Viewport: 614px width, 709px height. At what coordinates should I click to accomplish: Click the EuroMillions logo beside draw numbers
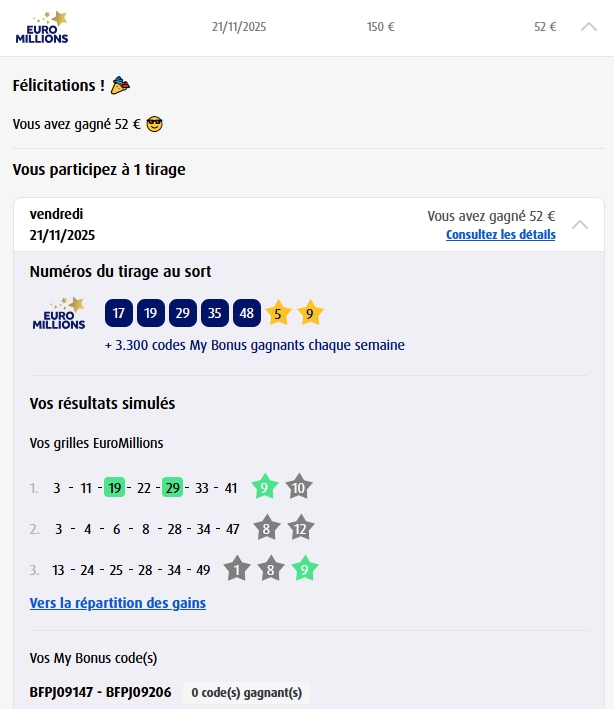(x=59, y=313)
